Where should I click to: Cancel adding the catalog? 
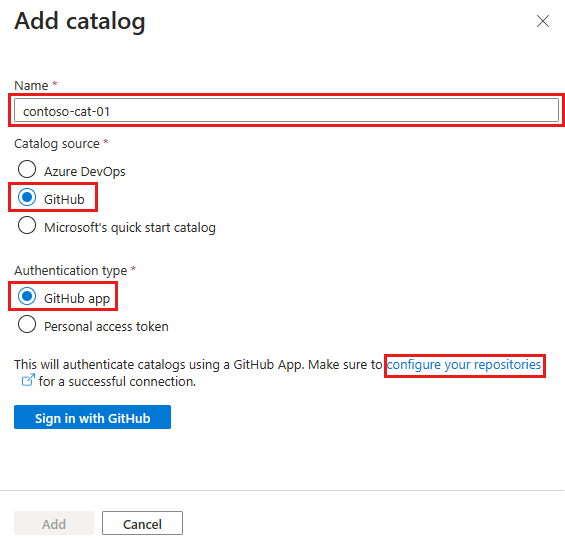pos(142,523)
